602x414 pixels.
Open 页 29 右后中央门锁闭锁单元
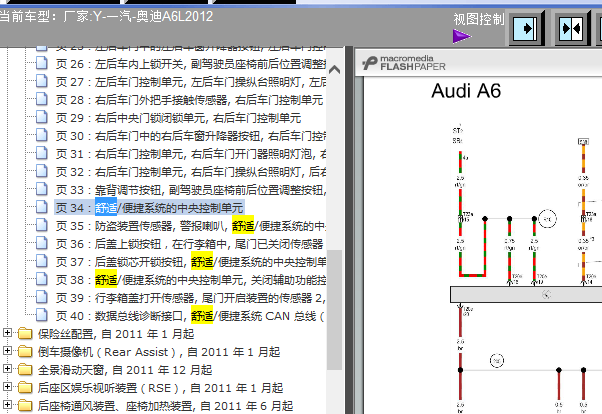tap(179, 118)
